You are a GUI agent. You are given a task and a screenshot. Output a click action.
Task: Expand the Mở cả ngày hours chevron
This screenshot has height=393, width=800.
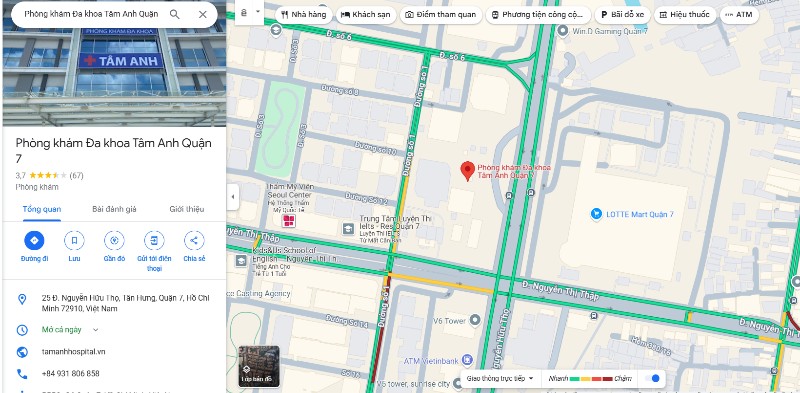(95, 330)
